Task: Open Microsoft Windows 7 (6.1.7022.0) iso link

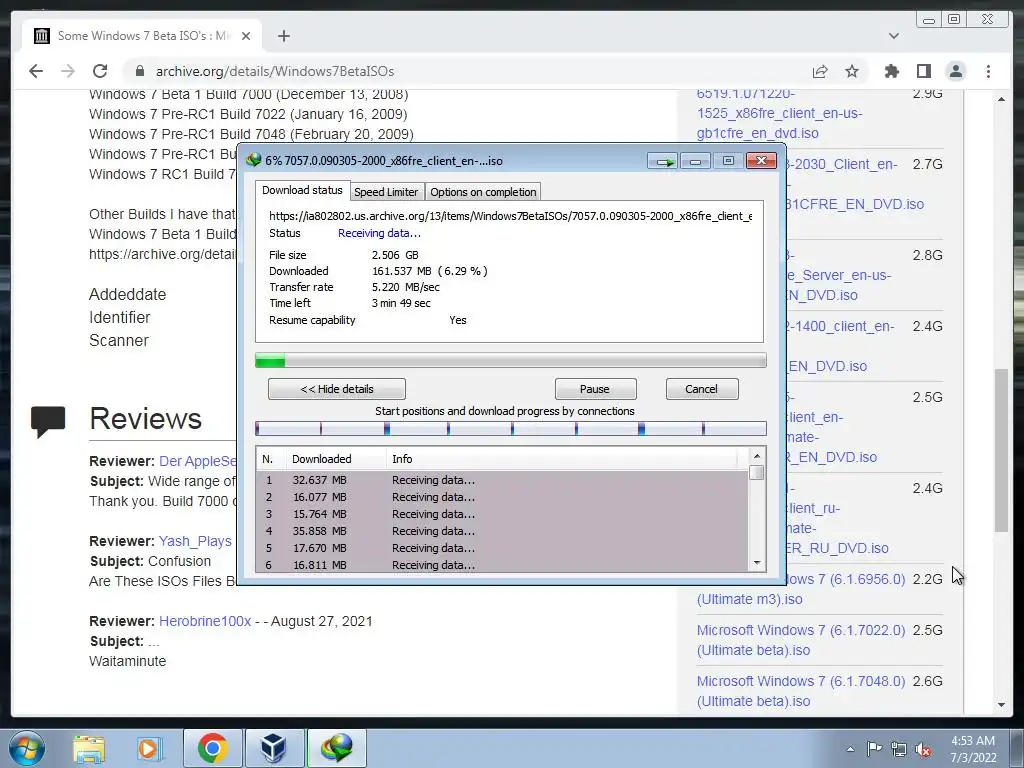Action: [x=801, y=640]
